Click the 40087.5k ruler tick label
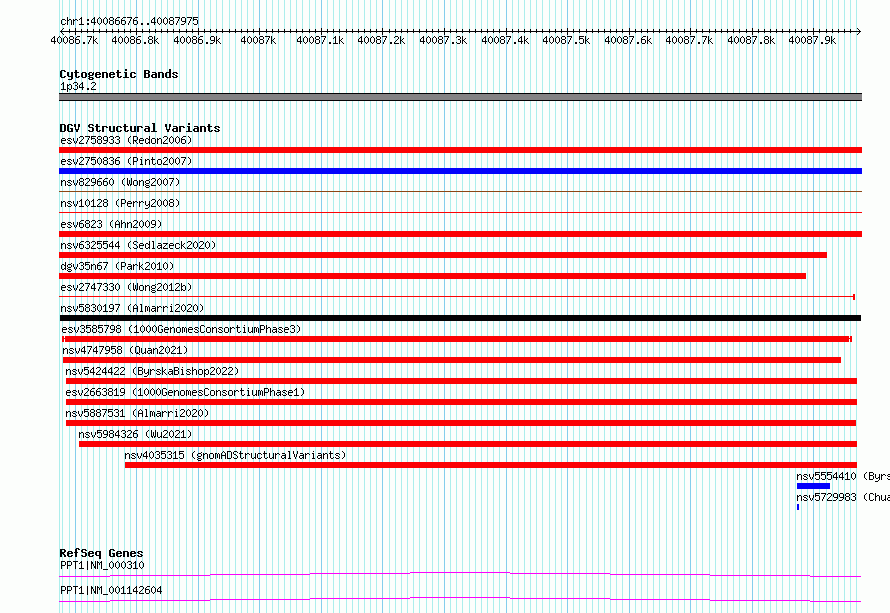 (566, 41)
